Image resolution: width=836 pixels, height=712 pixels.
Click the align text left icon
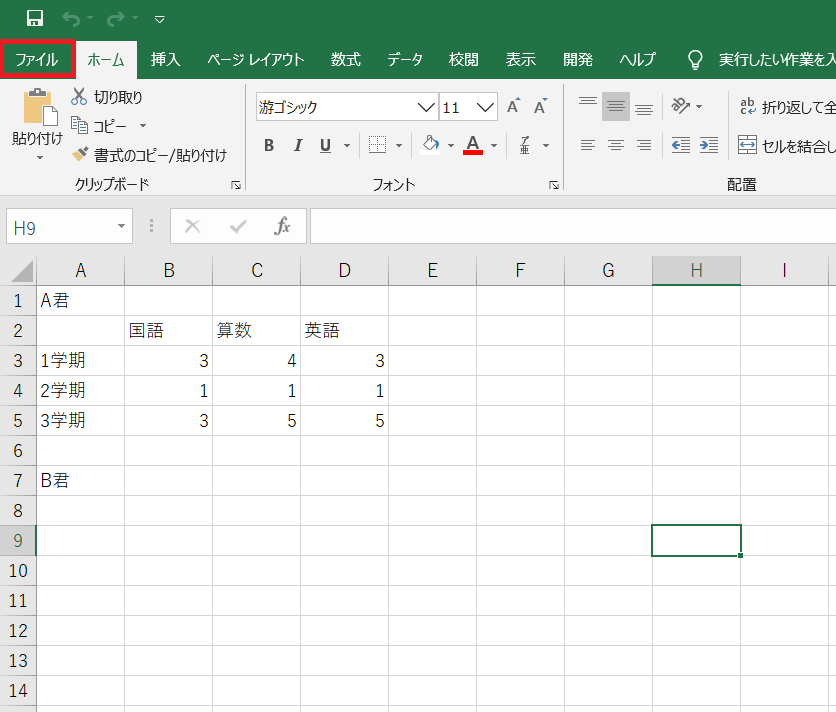(588, 145)
